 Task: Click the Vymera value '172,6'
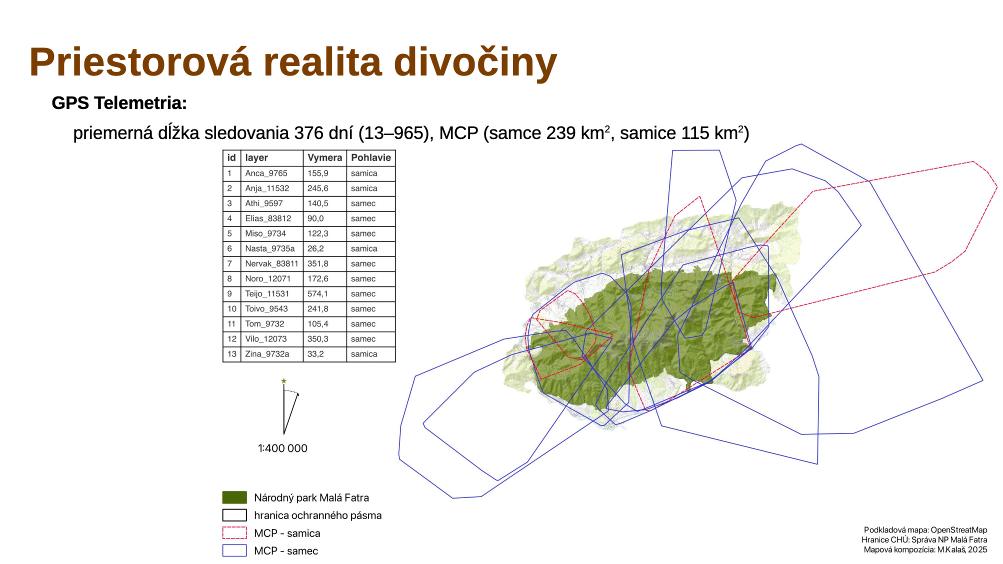point(318,279)
